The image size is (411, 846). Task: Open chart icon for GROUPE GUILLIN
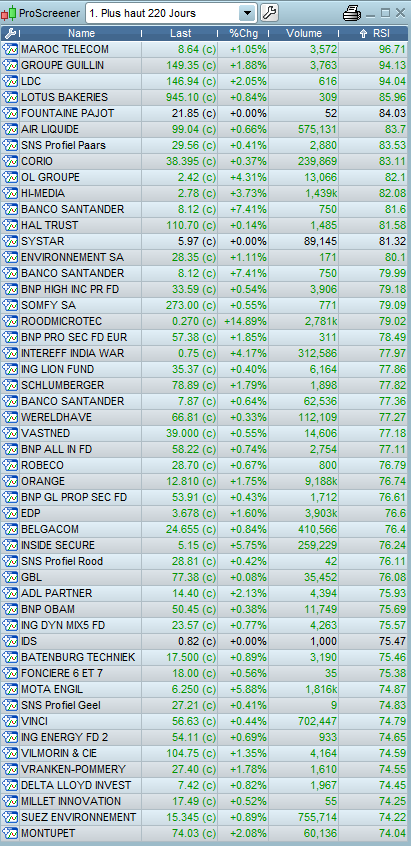pyautogui.click(x=10, y=65)
